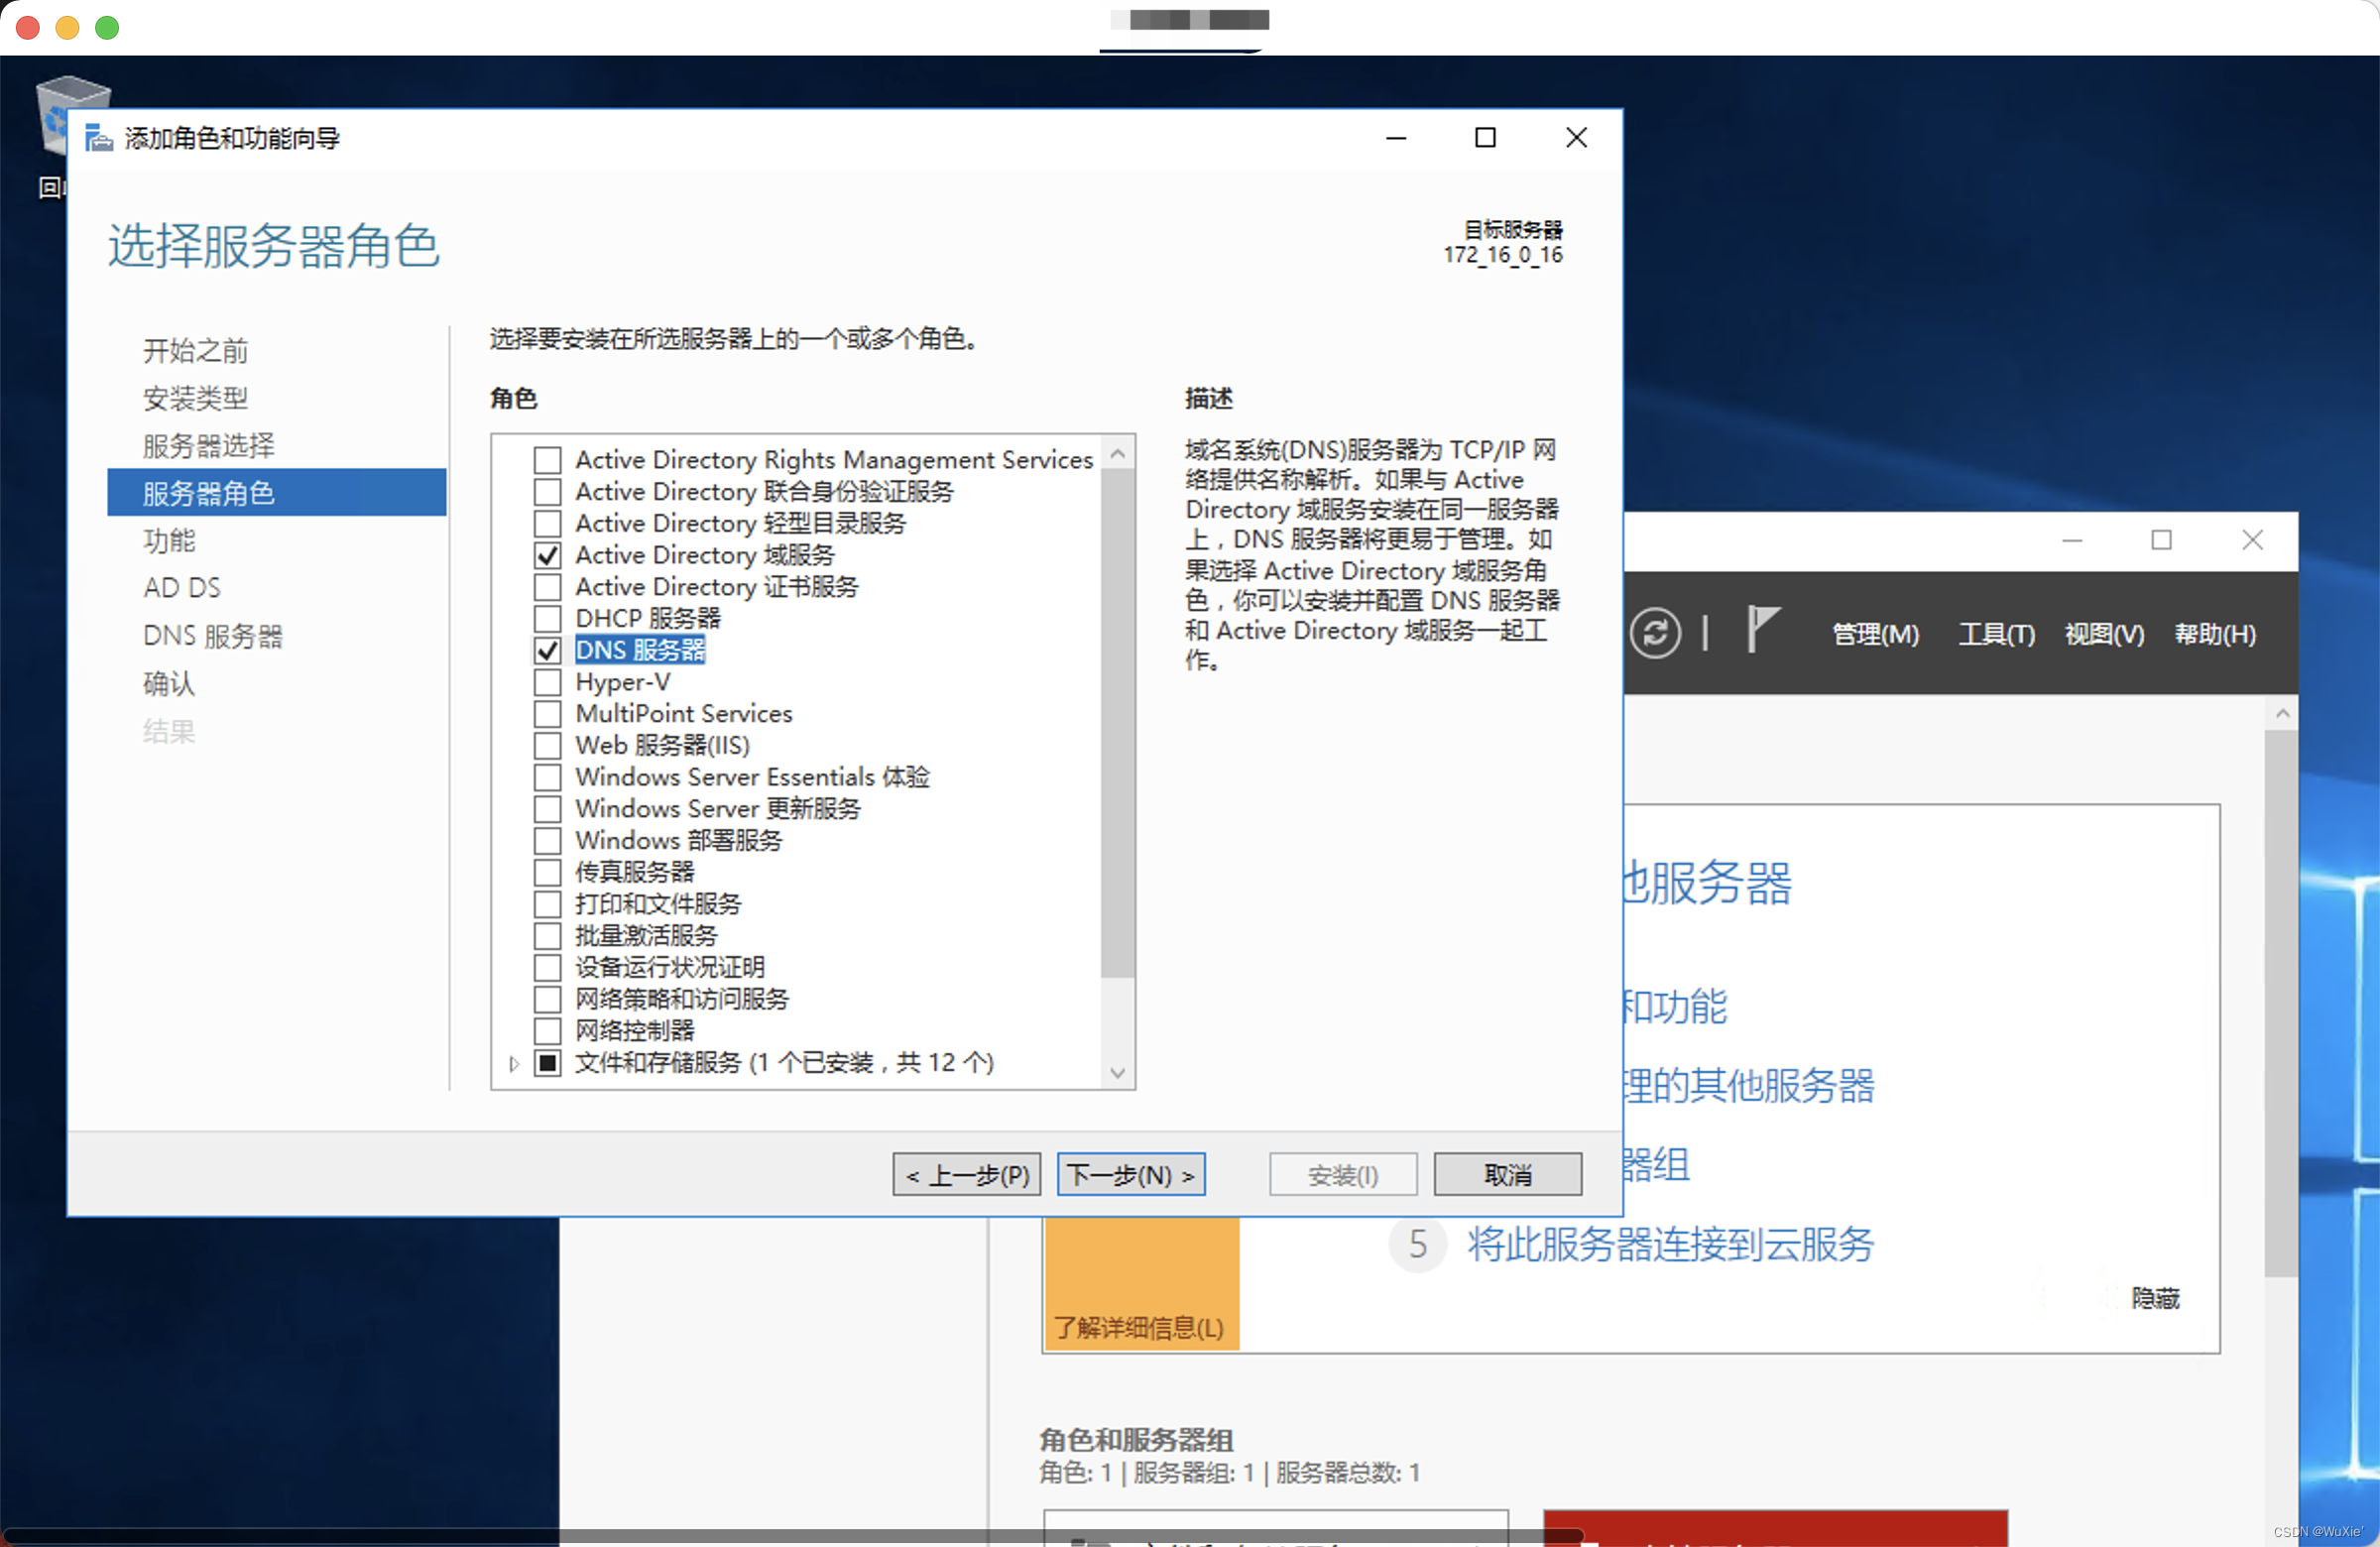Viewport: 2380px width, 1547px height.
Task: Go to AD DS wizard step
Action: pos(182,588)
